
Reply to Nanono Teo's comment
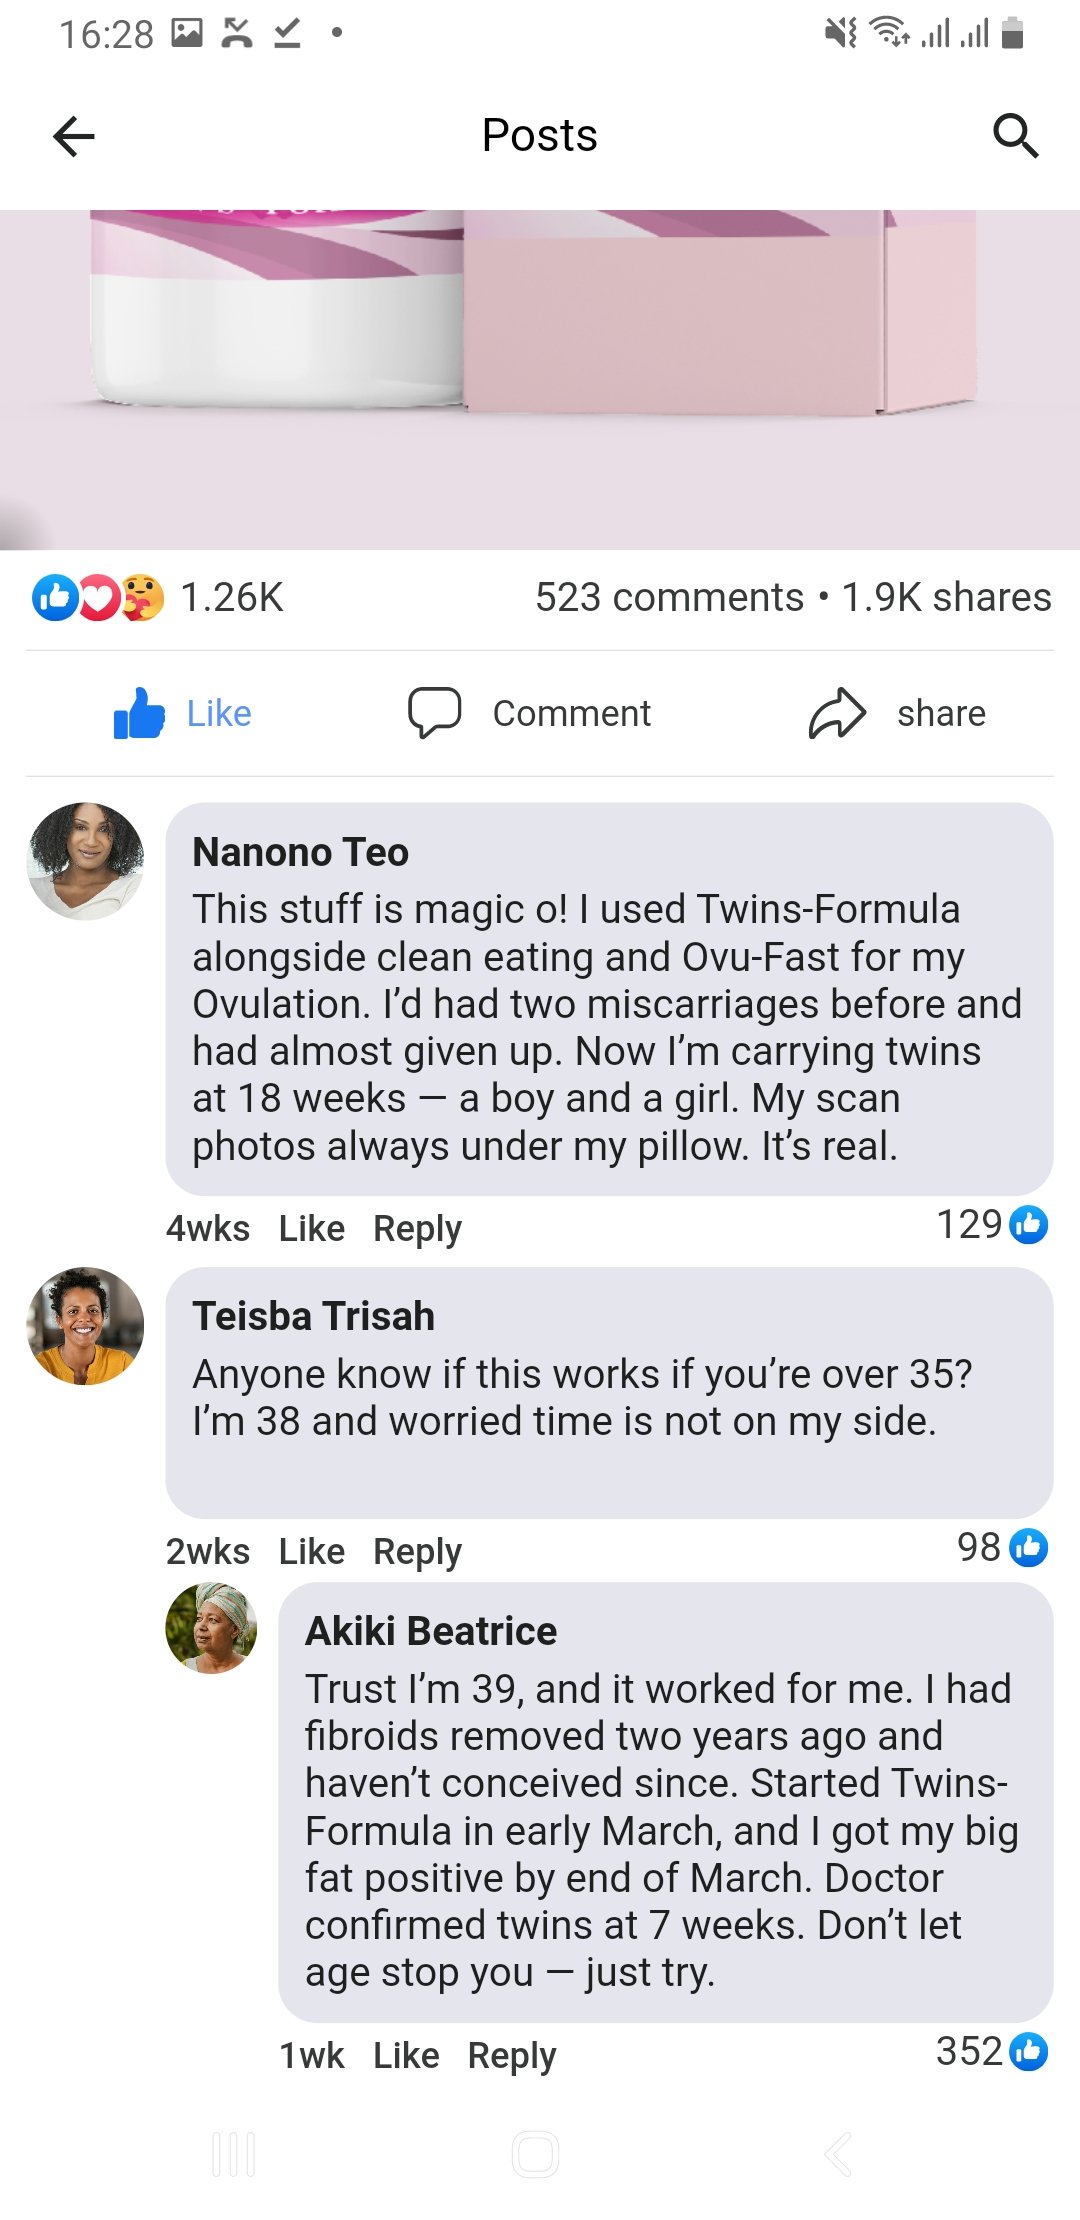tap(417, 1229)
